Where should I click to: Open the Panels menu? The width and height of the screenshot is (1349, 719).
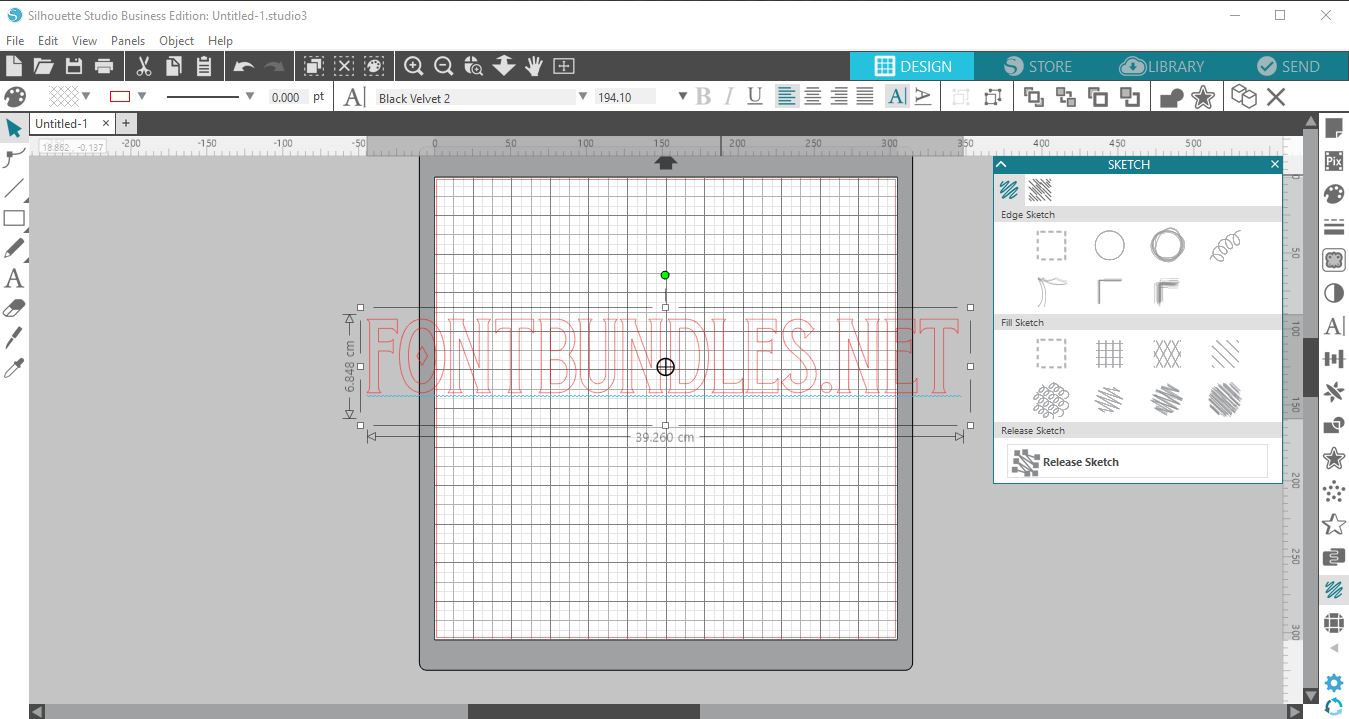tap(128, 41)
